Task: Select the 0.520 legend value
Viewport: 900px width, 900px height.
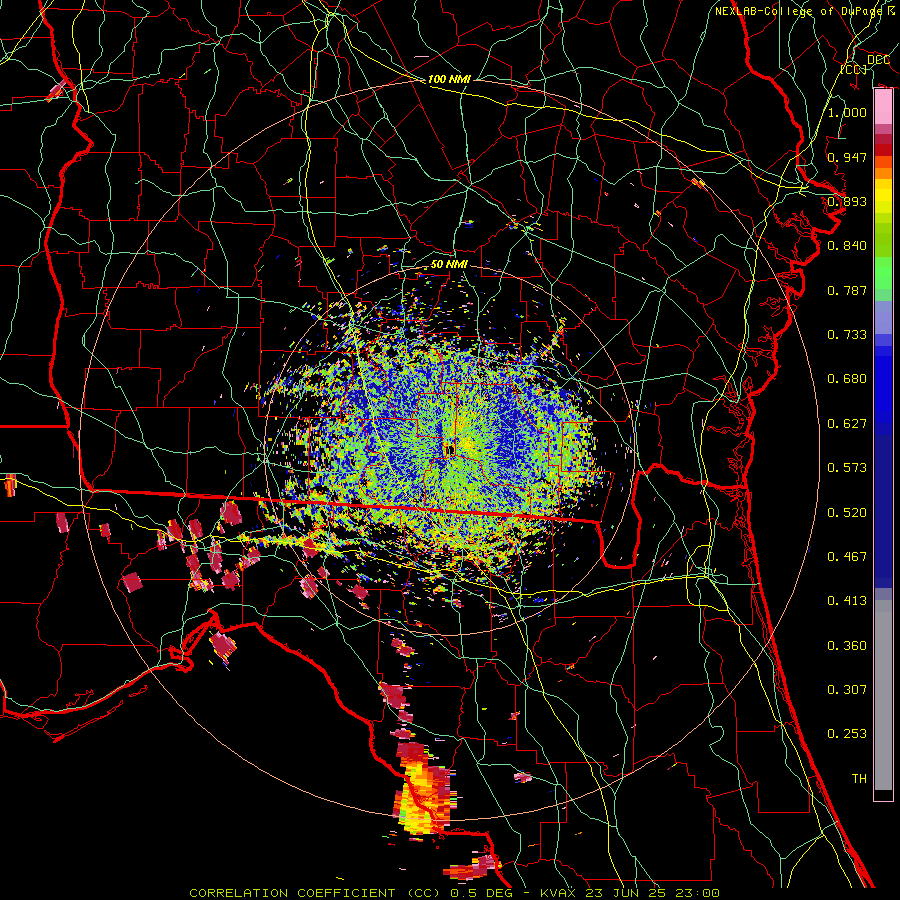Action: [847, 513]
